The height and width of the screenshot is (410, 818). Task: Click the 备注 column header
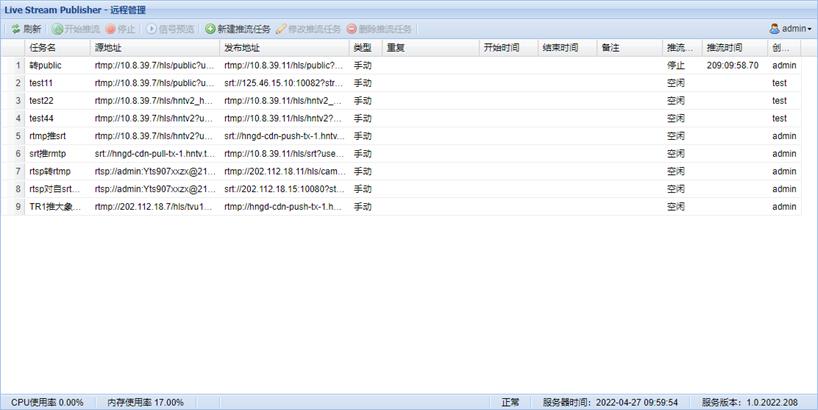click(630, 47)
